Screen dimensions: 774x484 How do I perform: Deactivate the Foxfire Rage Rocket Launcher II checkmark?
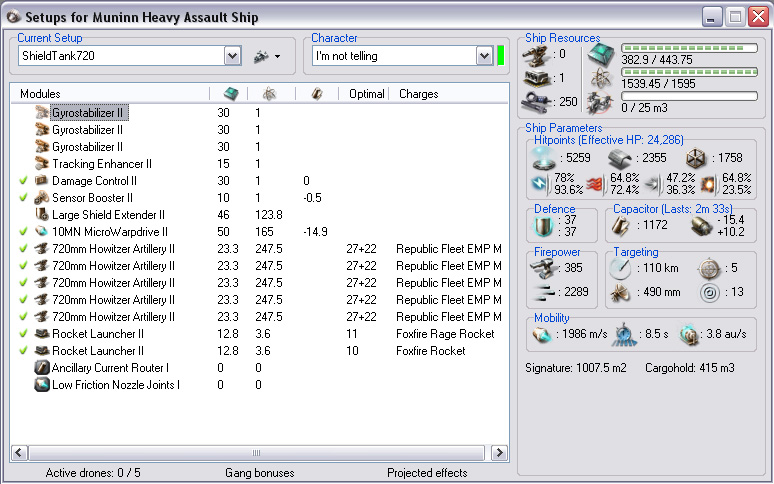tap(24, 334)
